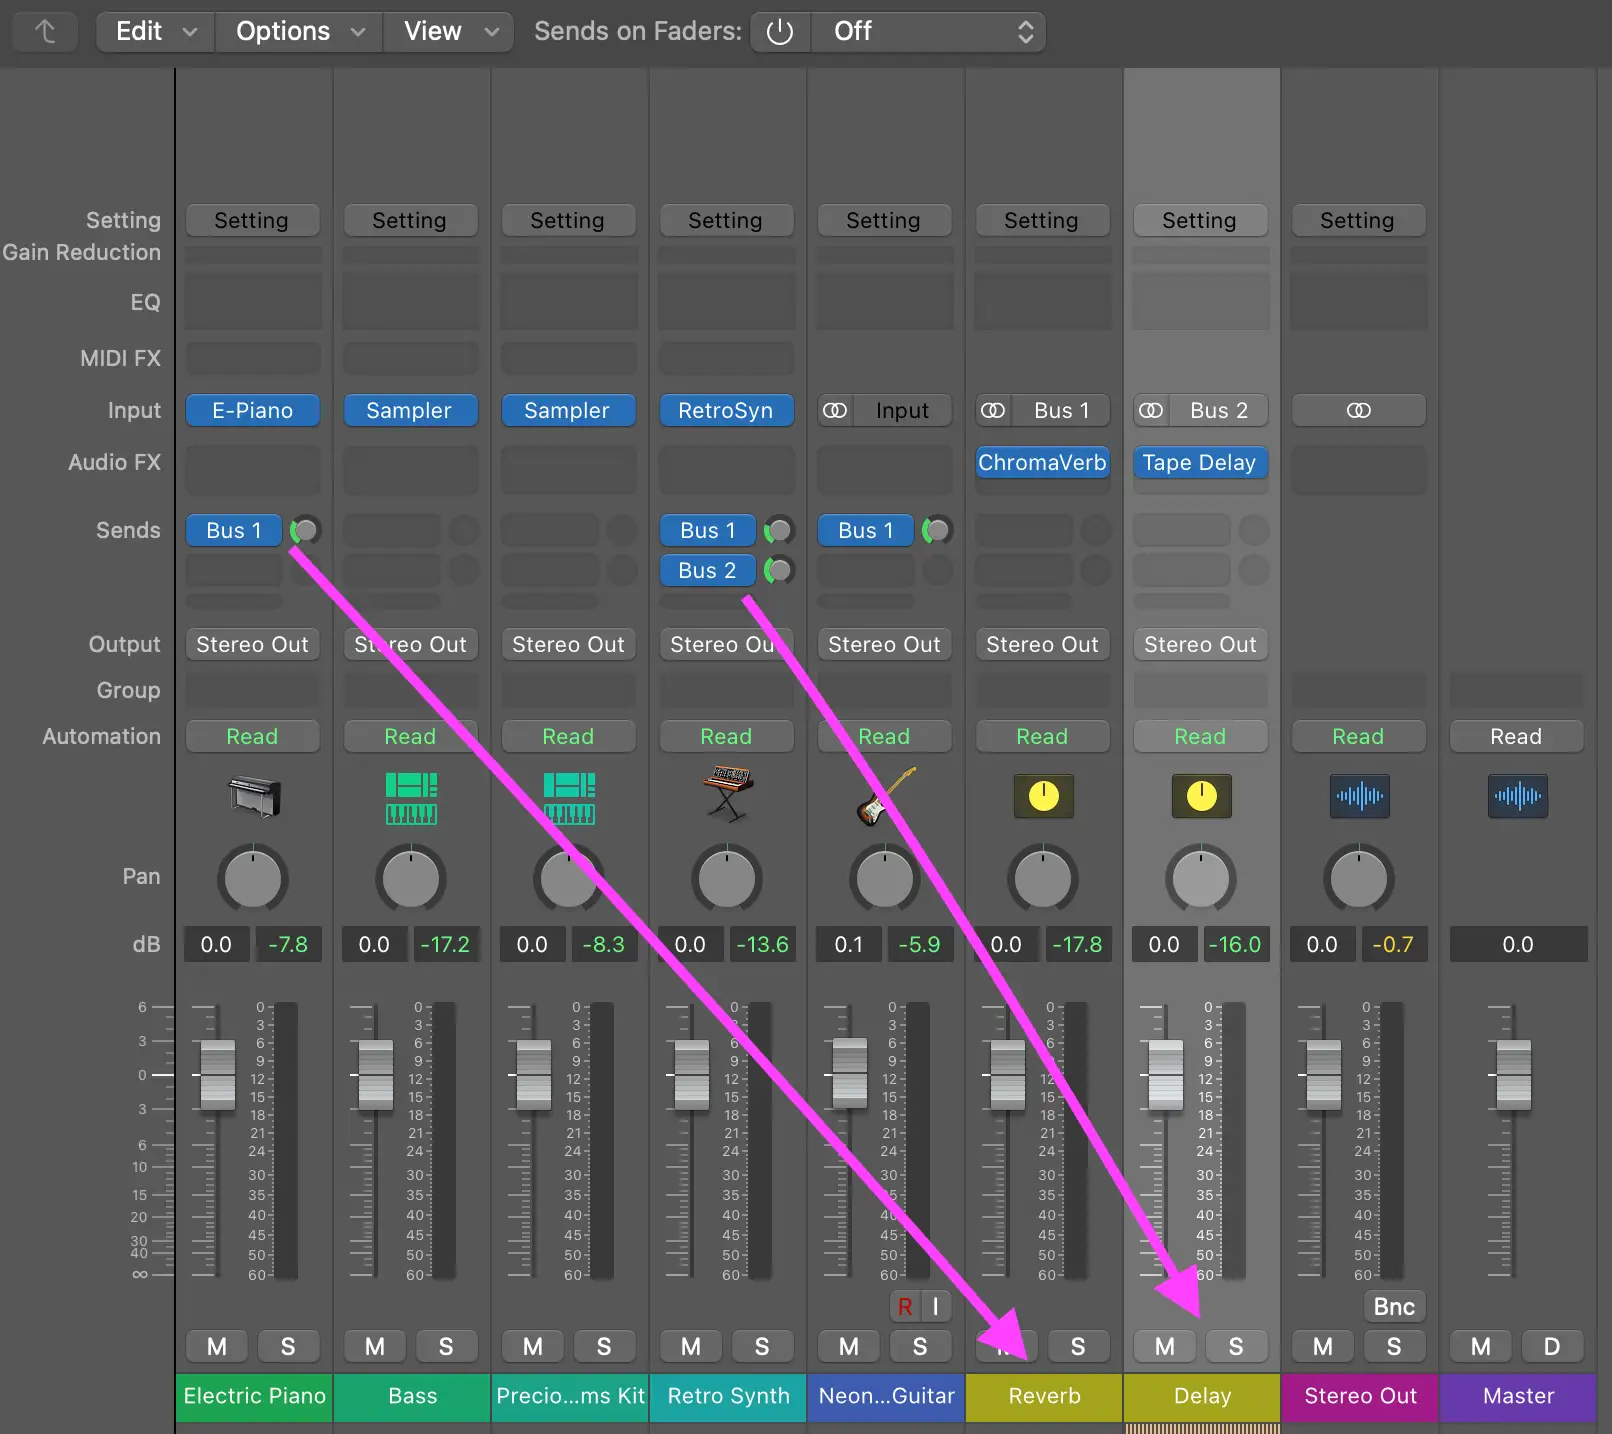Click the Electric Piano Bus 1 send knob
1612x1434 pixels.
[x=305, y=530]
